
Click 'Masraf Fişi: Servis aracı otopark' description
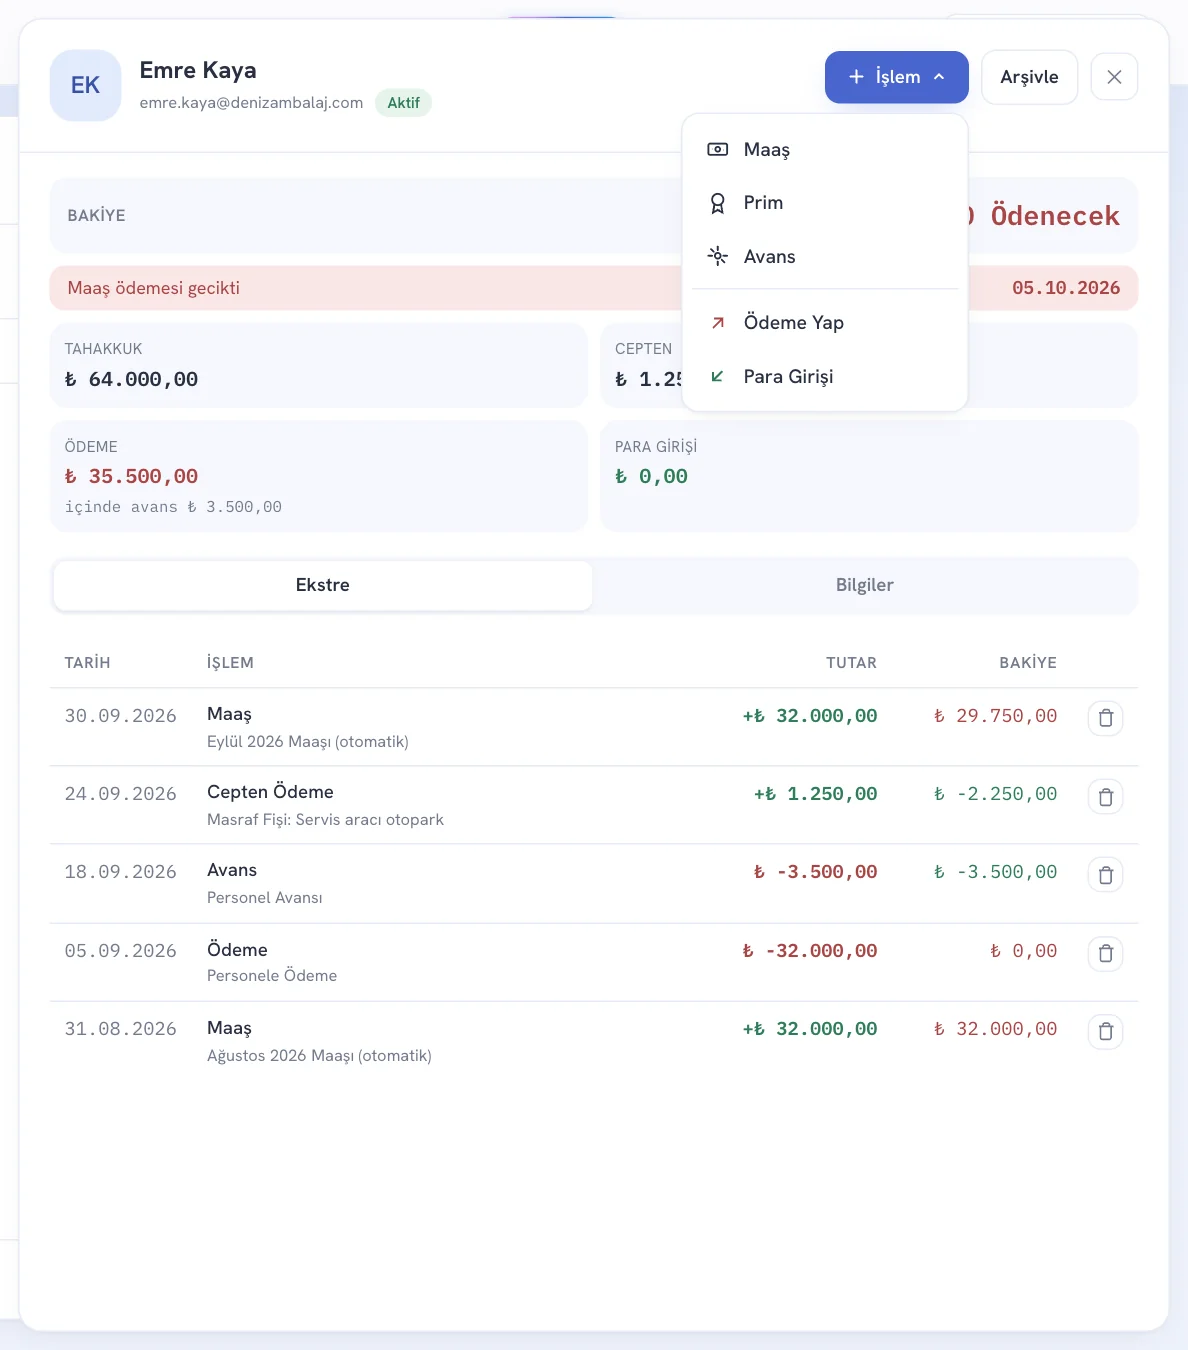tap(325, 820)
